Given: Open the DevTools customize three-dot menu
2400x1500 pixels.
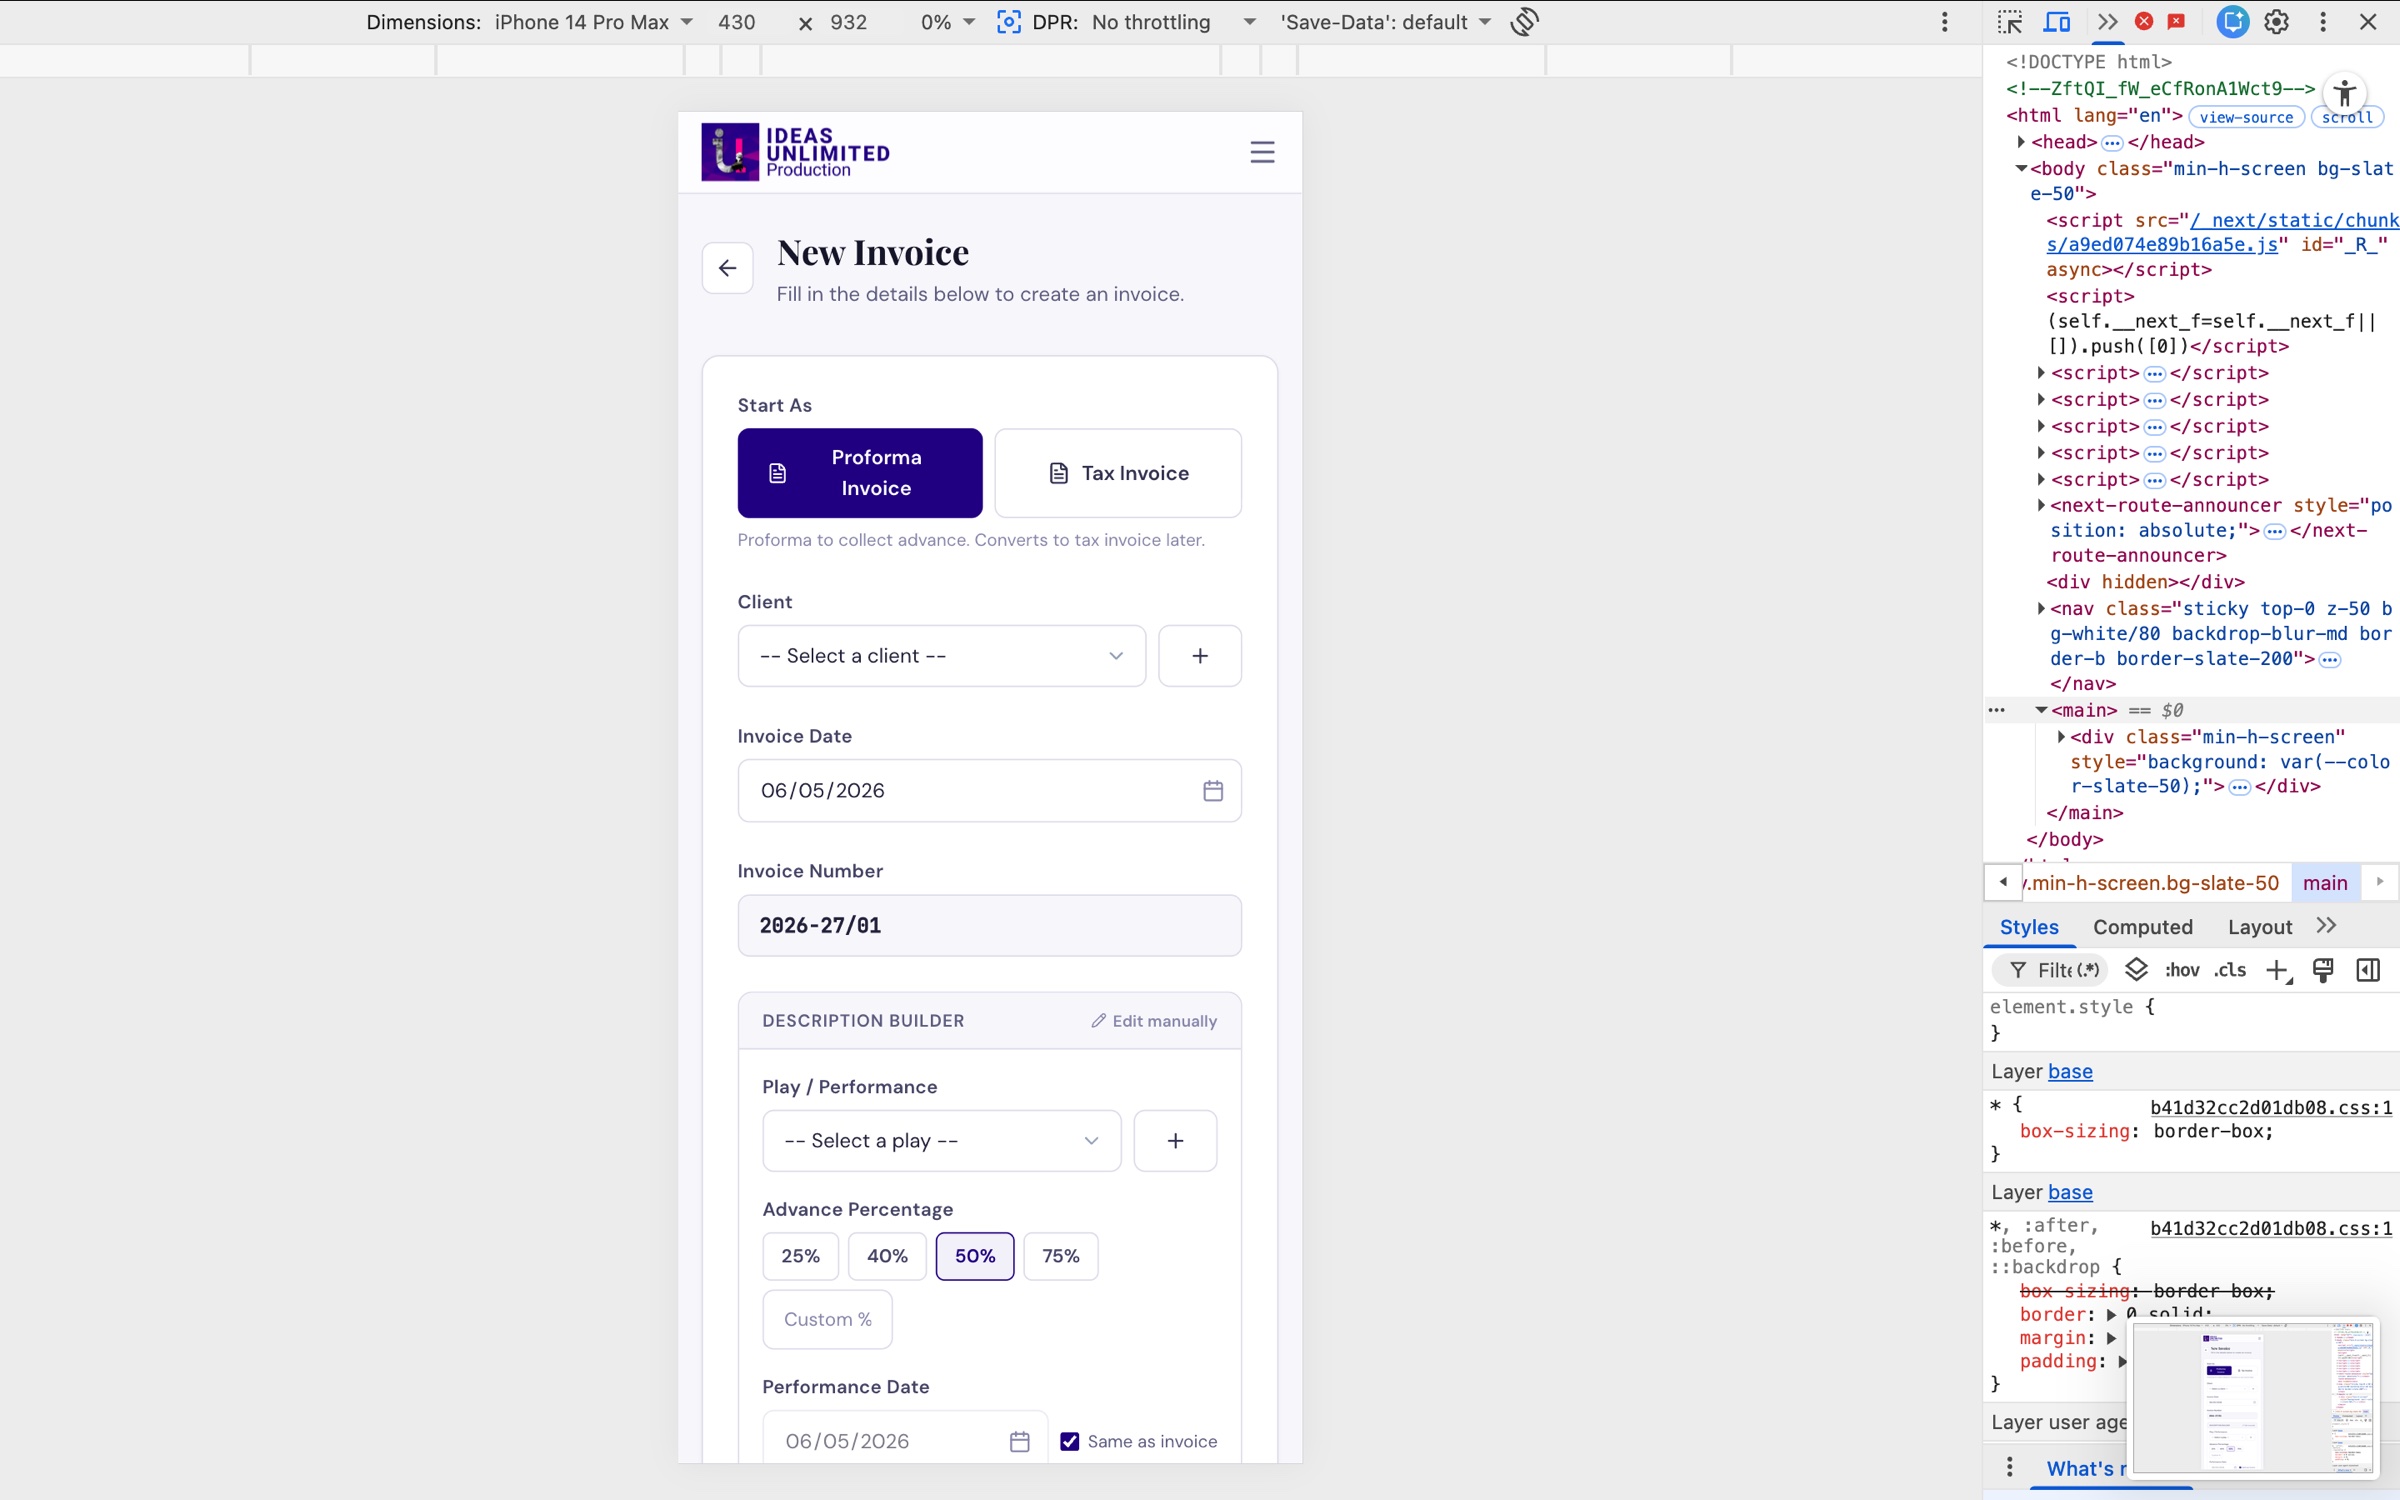Looking at the screenshot, I should point(2323,22).
